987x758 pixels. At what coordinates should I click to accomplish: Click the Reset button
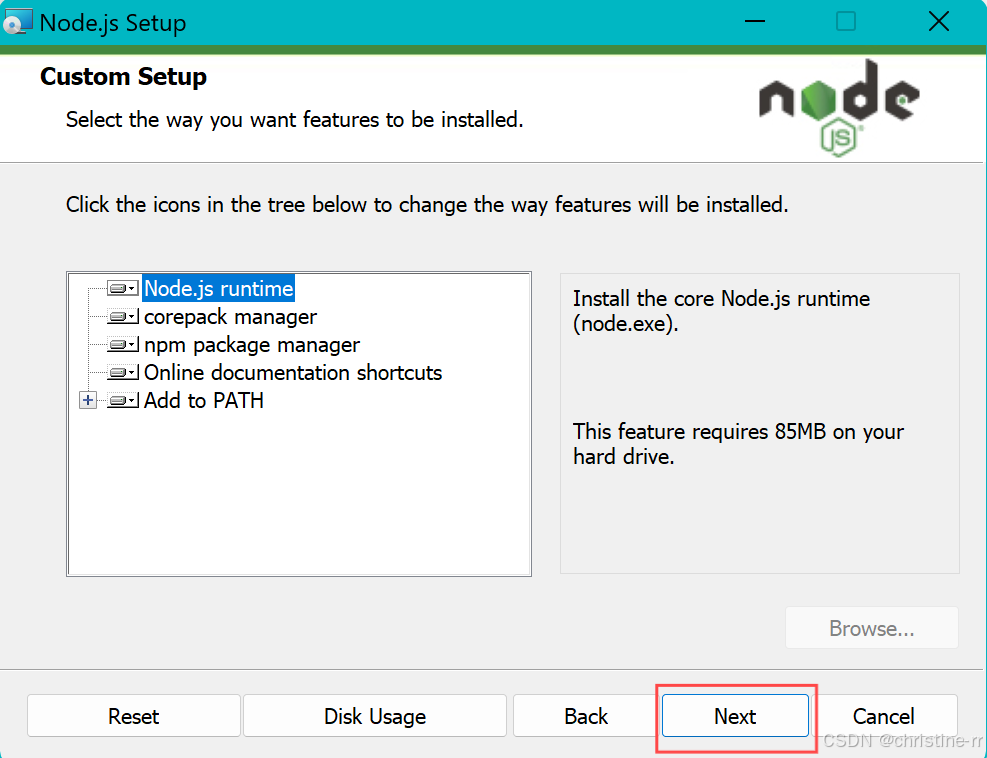pos(133,716)
